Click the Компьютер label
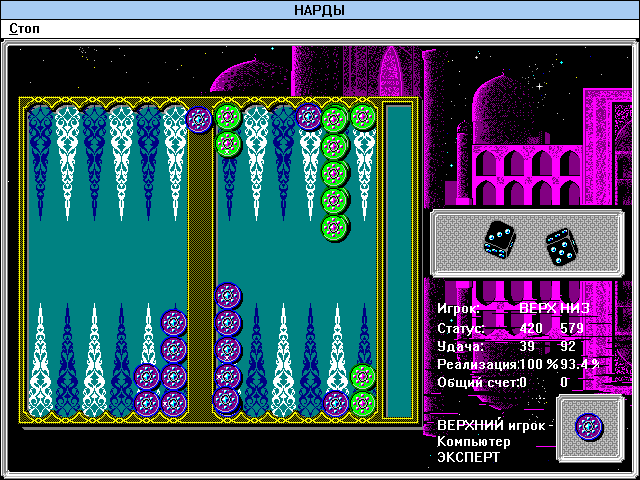640x480 pixels. 473,442
